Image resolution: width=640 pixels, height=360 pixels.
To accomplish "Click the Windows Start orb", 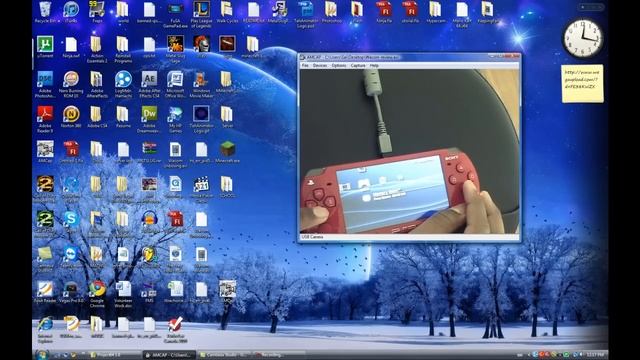I will pyautogui.click(x=42, y=355).
